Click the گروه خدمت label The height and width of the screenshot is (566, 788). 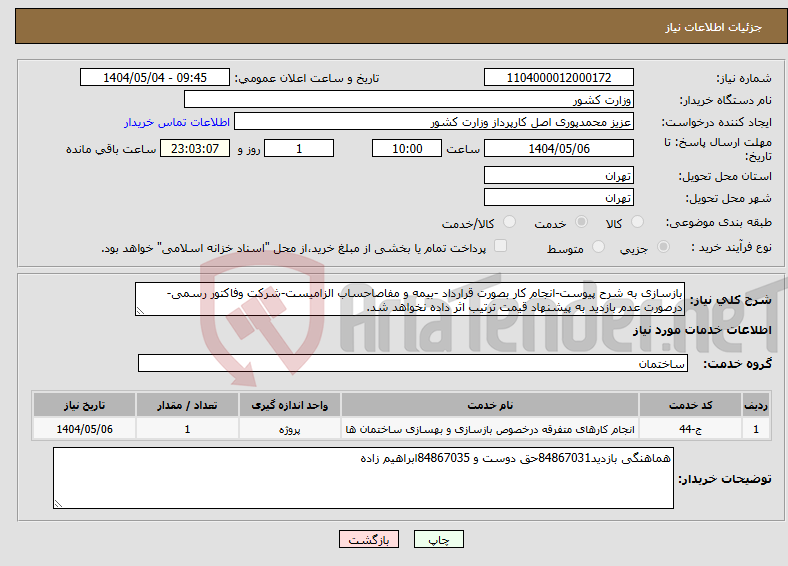click(737, 363)
